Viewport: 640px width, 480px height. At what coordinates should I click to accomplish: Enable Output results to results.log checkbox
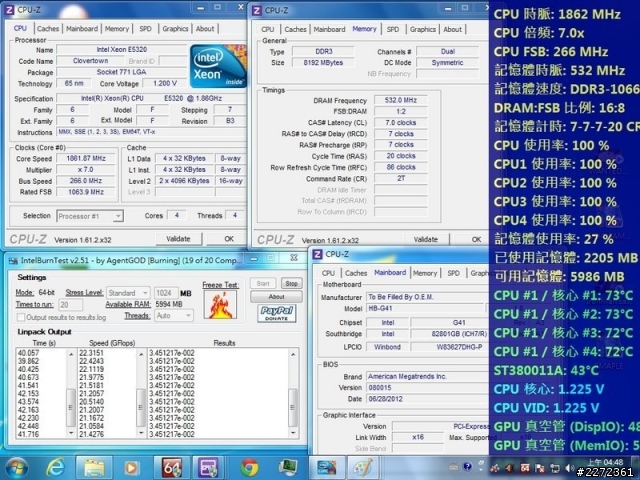click(21, 317)
